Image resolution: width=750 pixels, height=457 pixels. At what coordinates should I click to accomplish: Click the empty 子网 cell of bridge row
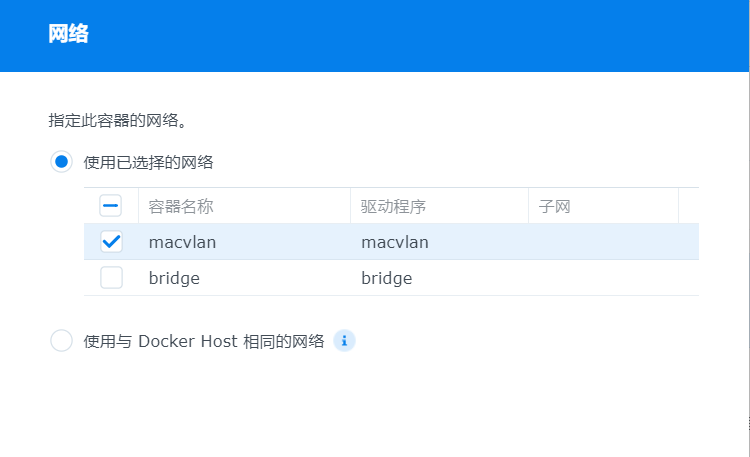602,278
